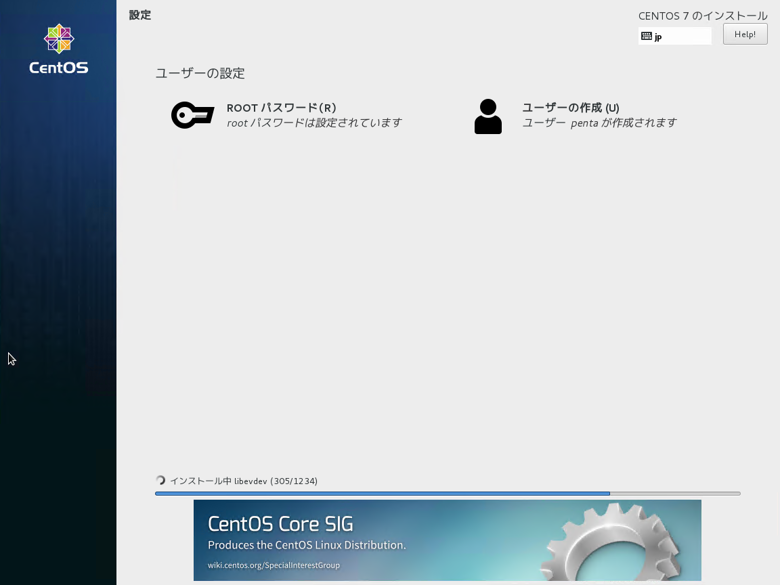Click wiki.centos.org/SpecialInterestGroup text

274,565
